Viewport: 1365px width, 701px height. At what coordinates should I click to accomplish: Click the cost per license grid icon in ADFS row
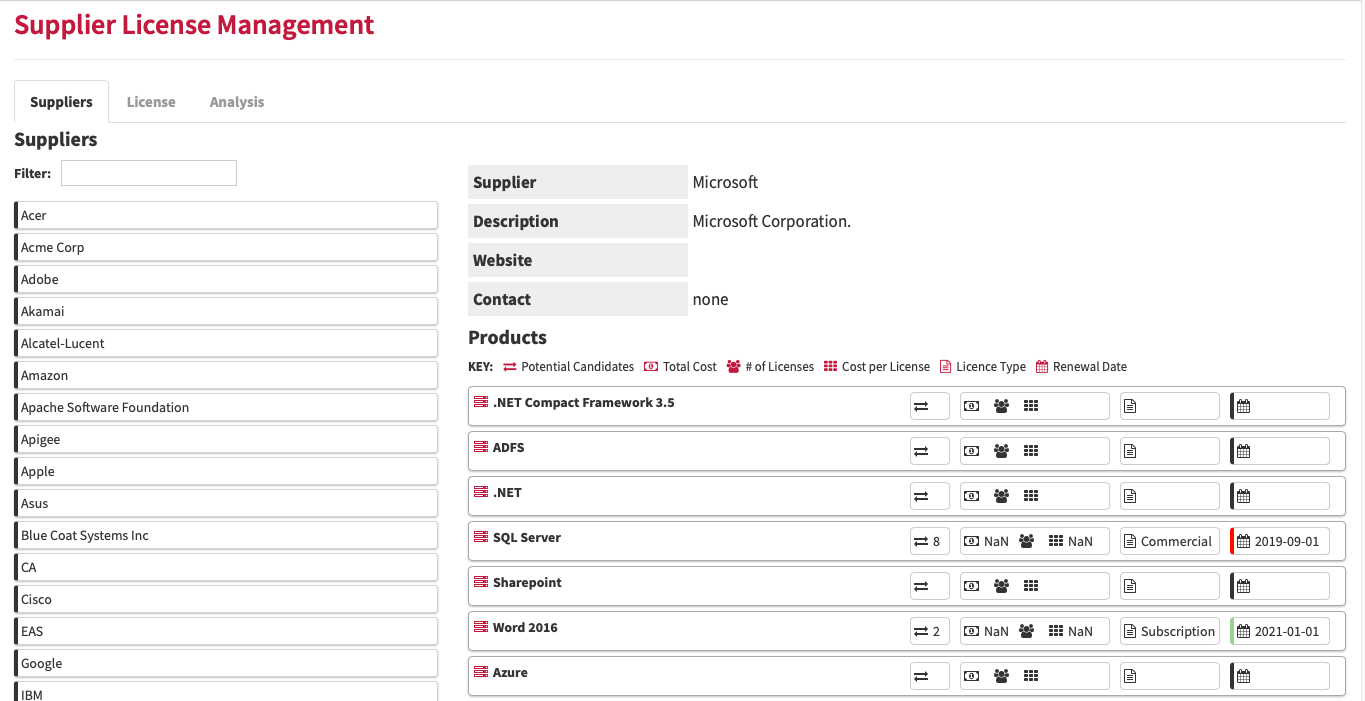1031,452
